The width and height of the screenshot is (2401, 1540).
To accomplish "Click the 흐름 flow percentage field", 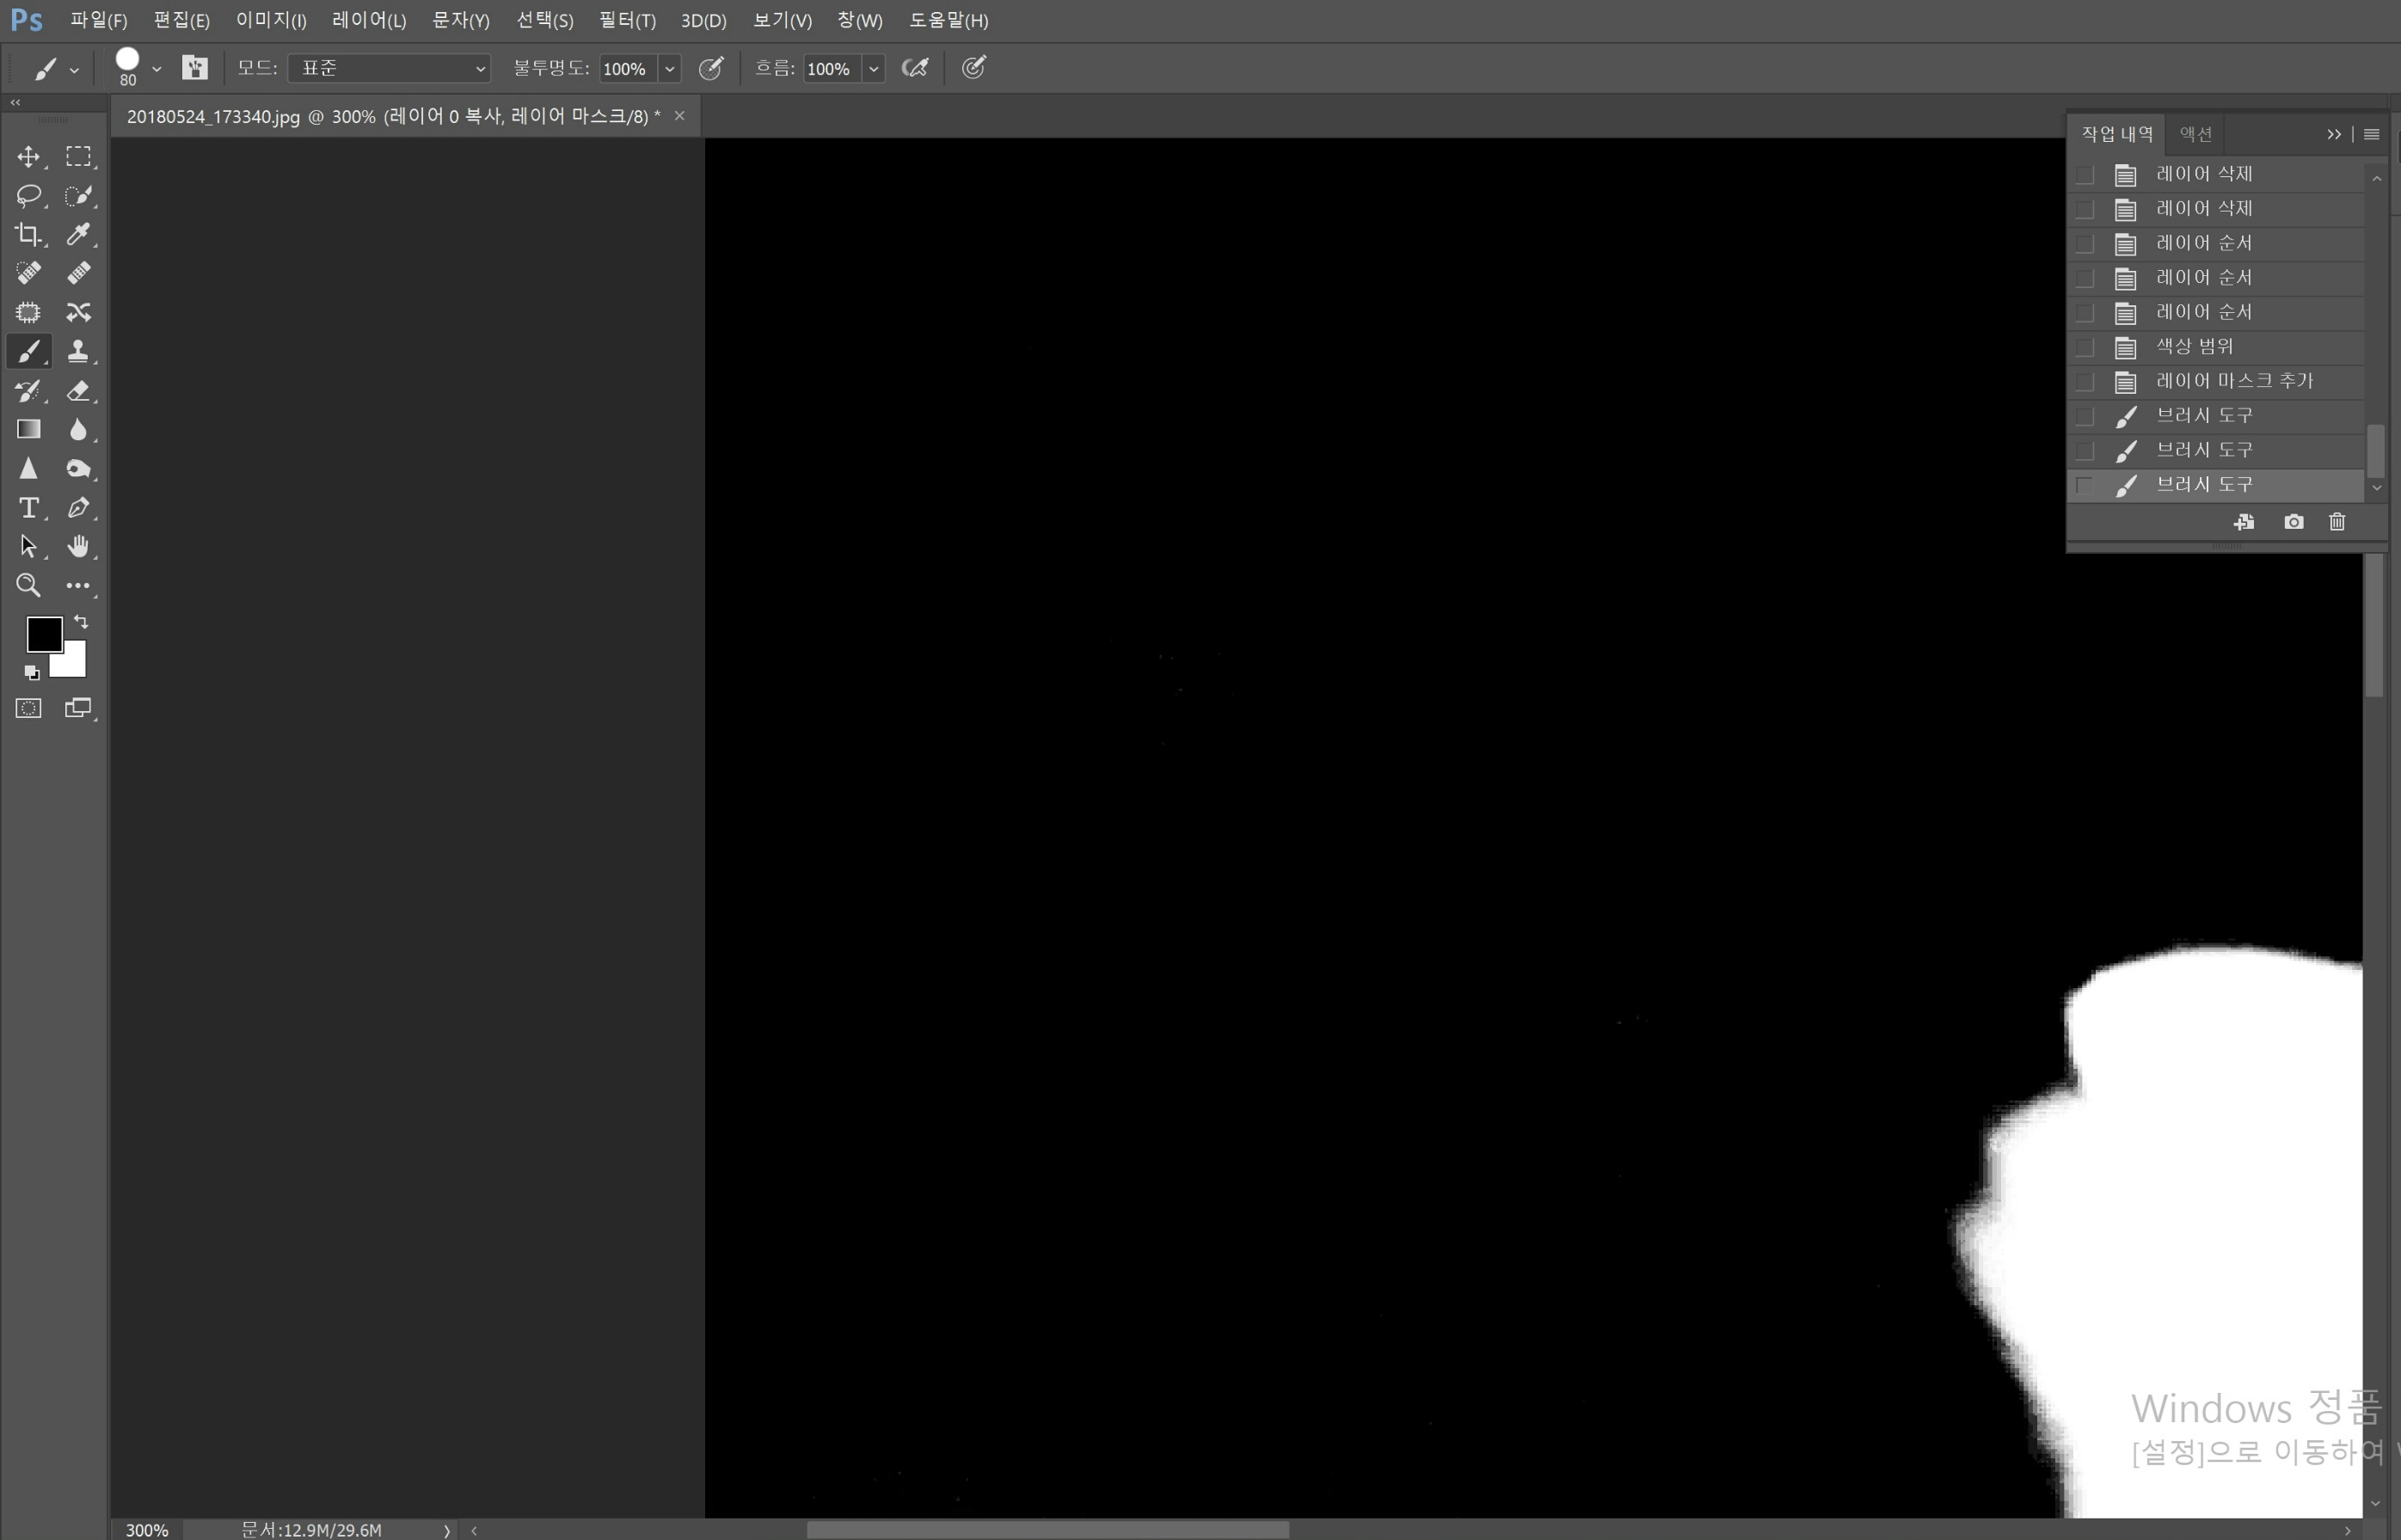I will 830,68.
